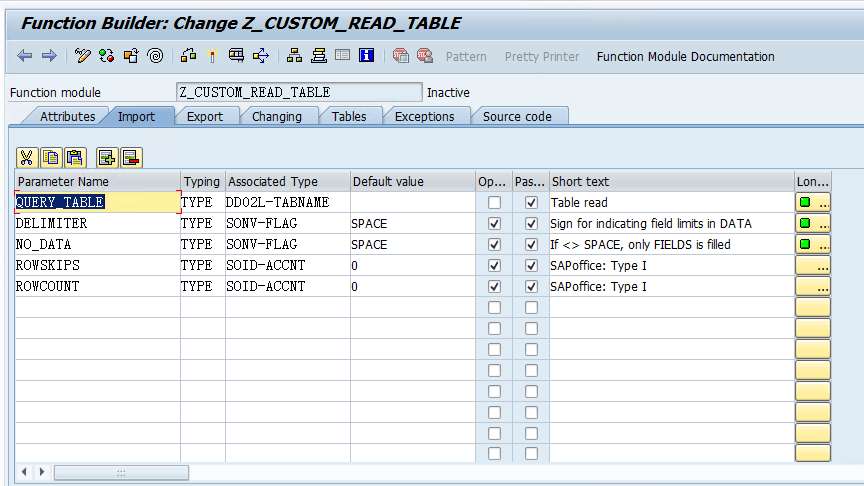Click the Delete Row icon
864x486 pixels.
pos(131,158)
